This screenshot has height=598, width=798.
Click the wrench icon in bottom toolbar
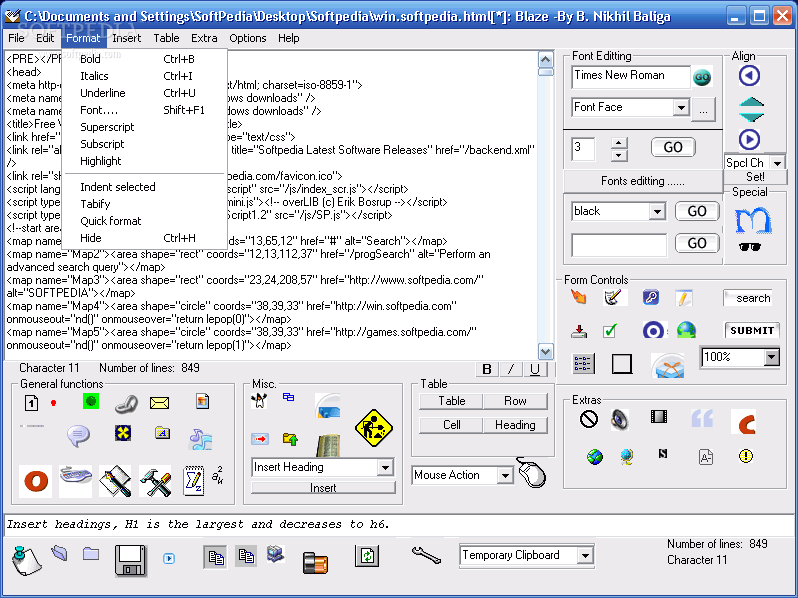tap(426, 555)
